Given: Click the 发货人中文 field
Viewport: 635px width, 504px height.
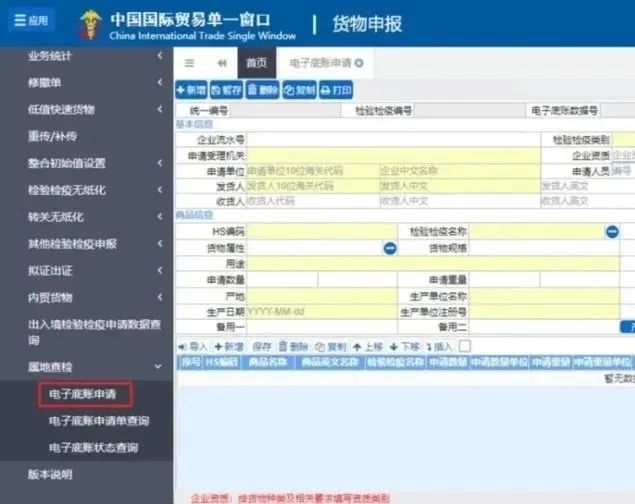Looking at the screenshot, I should [x=459, y=186].
